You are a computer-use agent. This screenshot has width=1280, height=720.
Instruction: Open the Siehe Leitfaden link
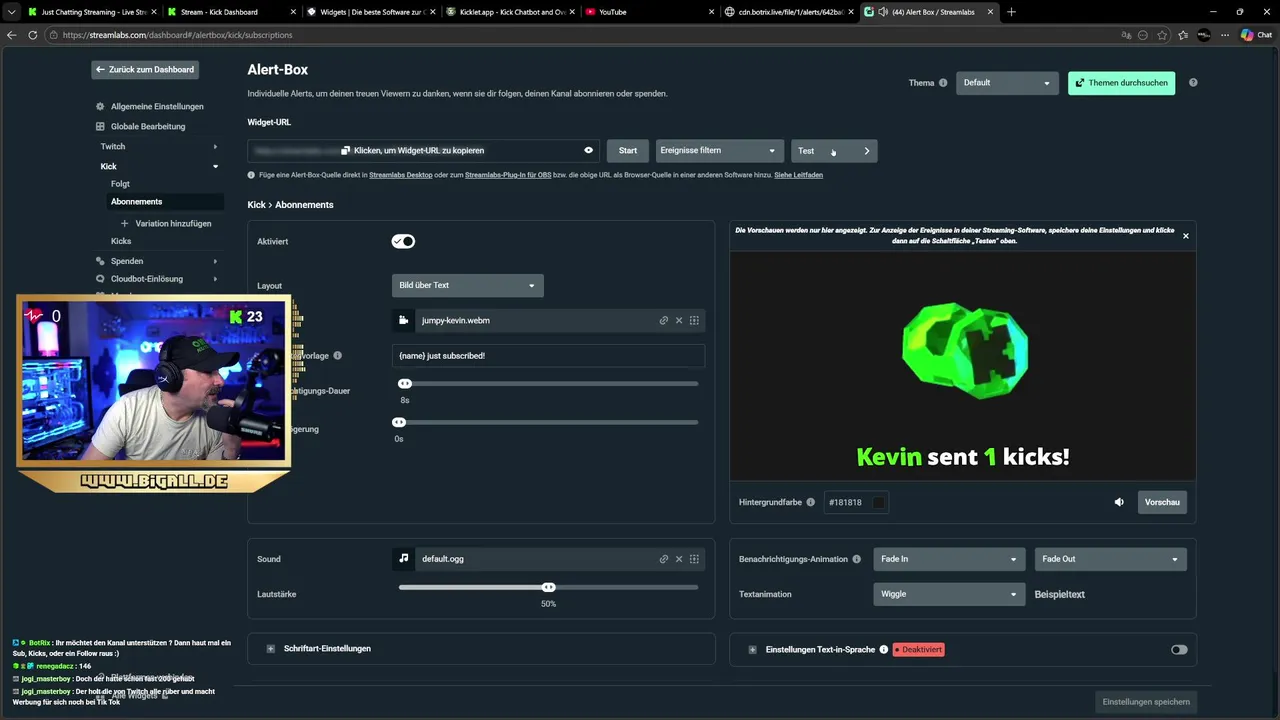(x=798, y=175)
